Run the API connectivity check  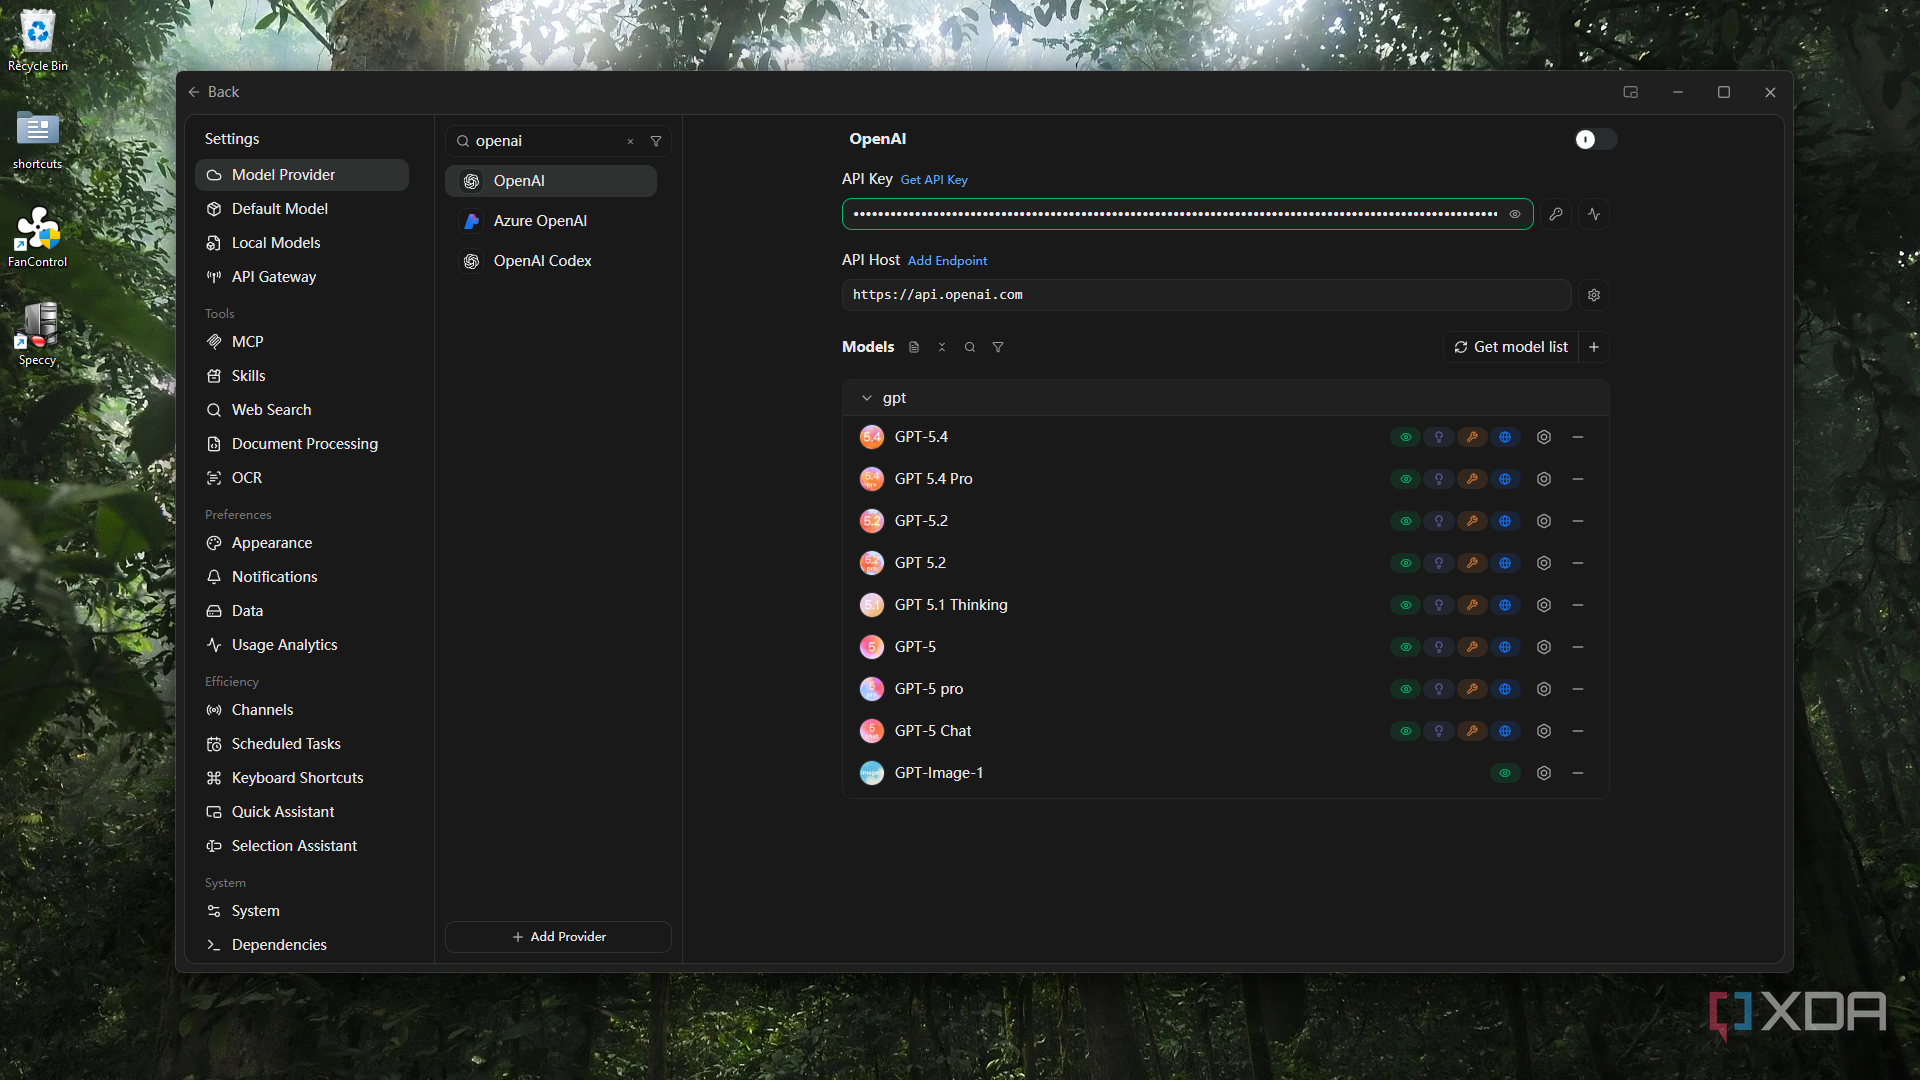coord(1594,214)
